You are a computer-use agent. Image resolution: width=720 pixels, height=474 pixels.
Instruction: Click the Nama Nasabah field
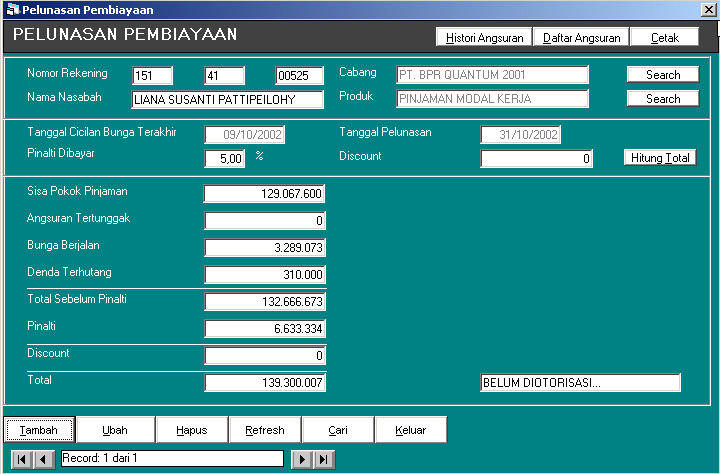(x=228, y=99)
